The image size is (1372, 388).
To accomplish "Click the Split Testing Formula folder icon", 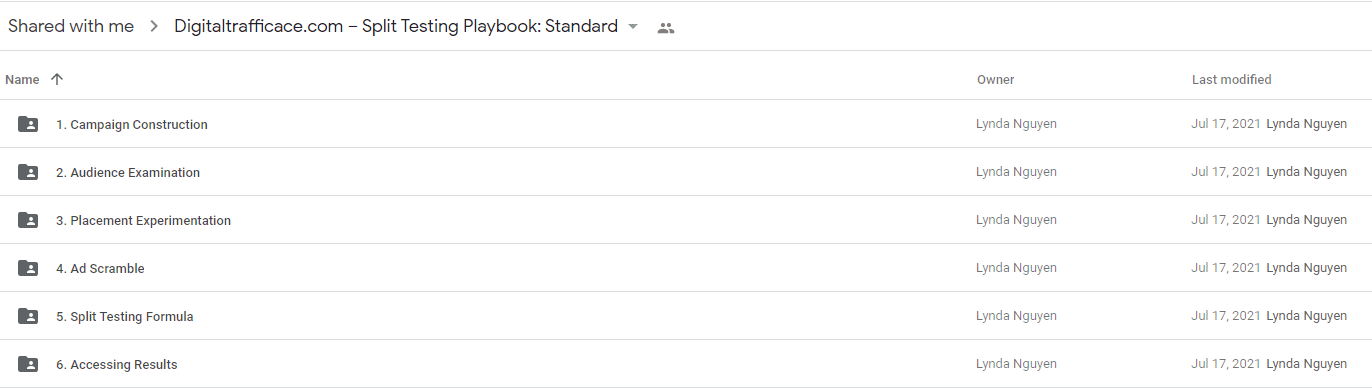I will click(28, 316).
